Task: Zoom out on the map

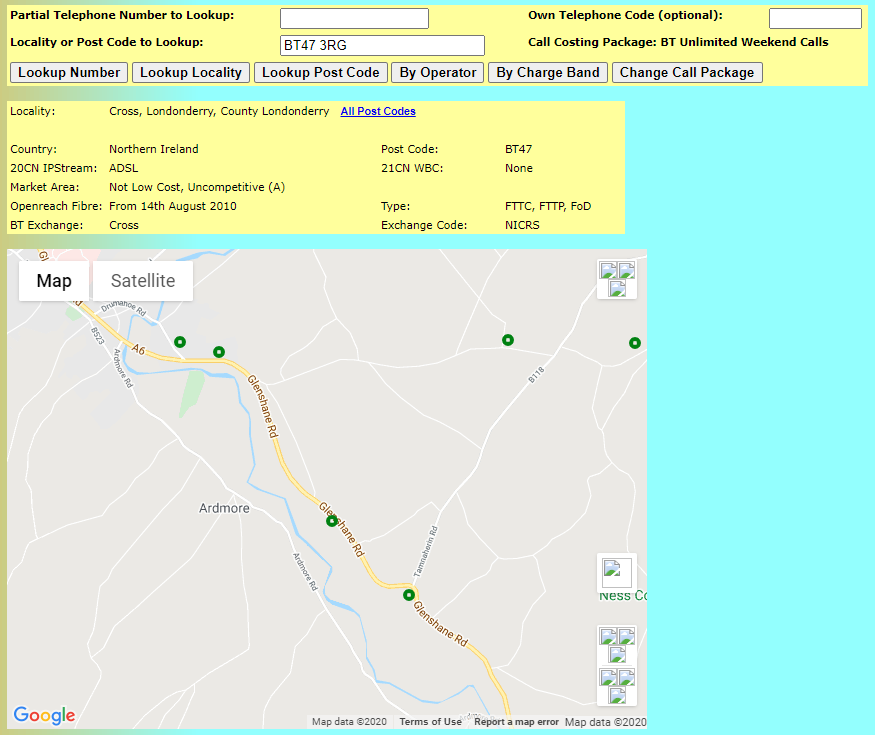Action: click(617, 686)
